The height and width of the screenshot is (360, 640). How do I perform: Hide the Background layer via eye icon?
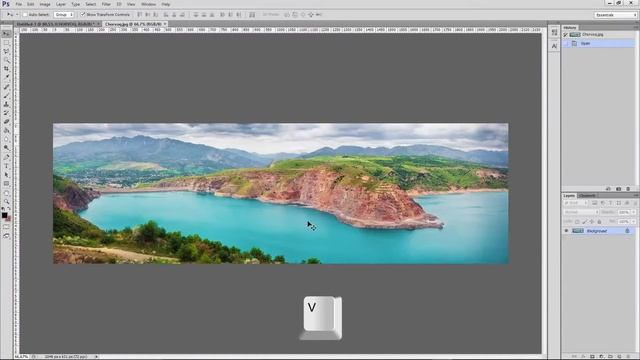point(566,231)
